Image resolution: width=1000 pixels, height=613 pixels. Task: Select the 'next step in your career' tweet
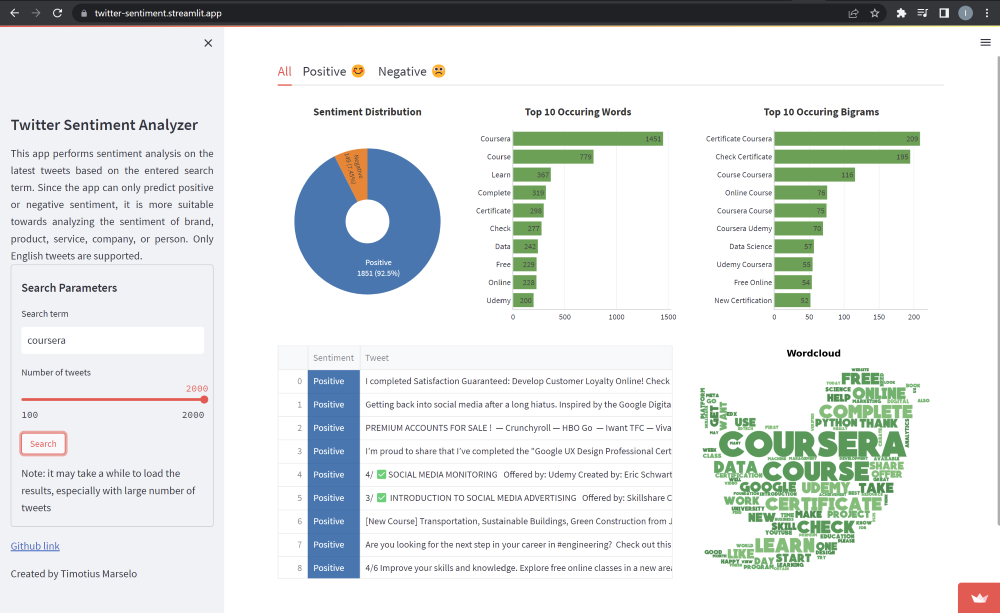pos(516,545)
